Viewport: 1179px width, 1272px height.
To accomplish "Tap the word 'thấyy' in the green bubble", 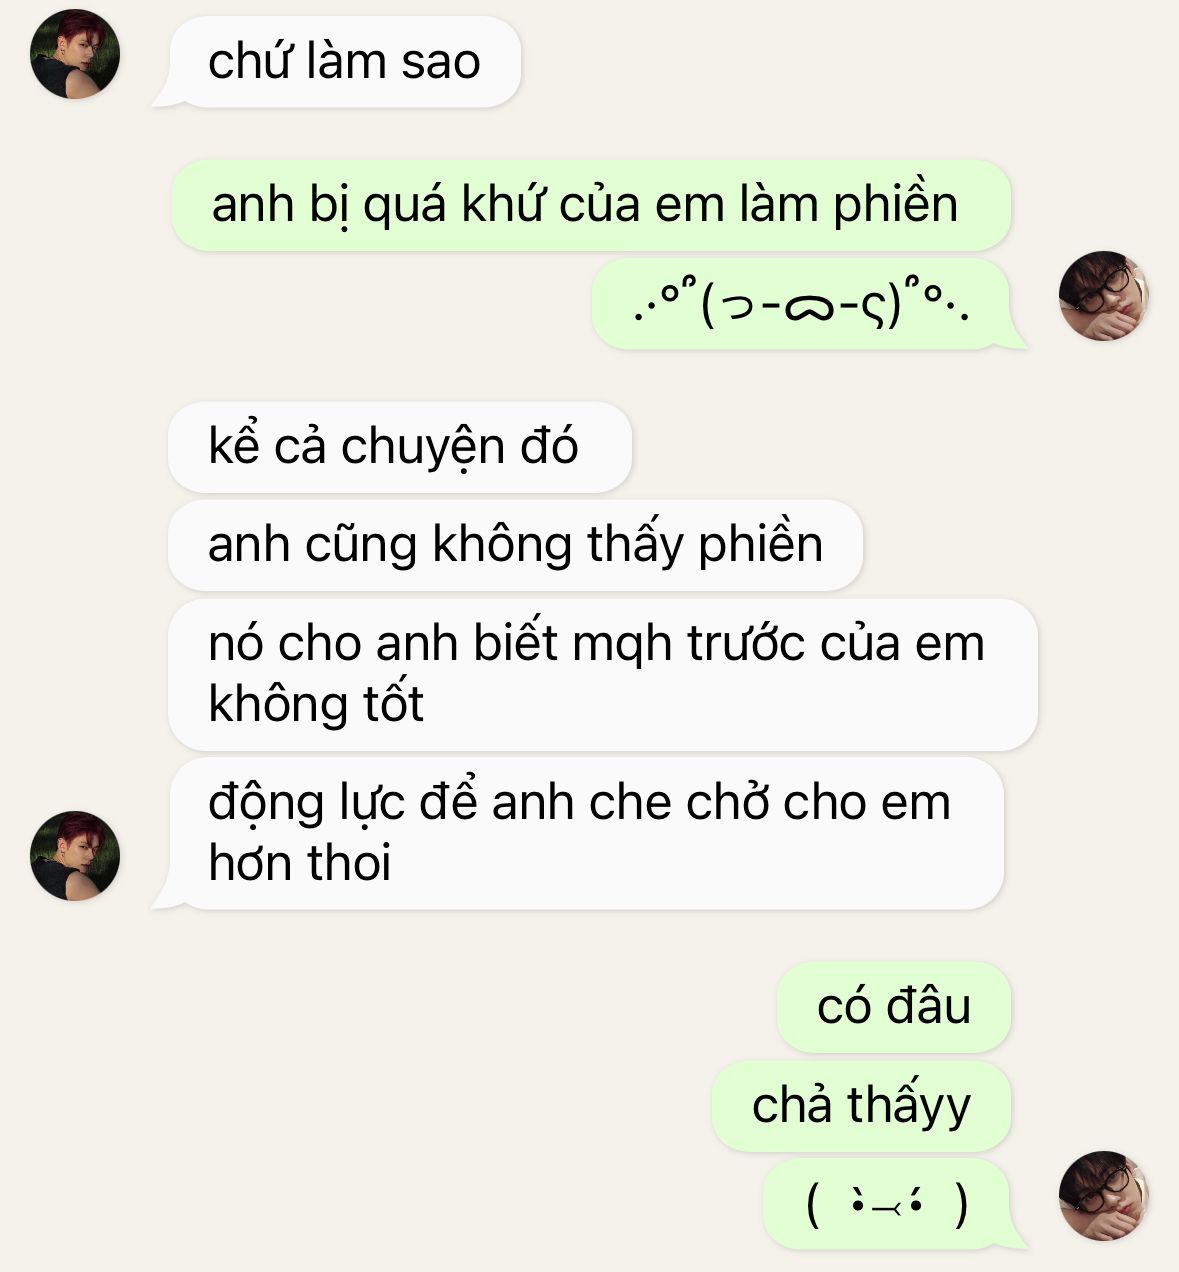I will click(909, 1108).
